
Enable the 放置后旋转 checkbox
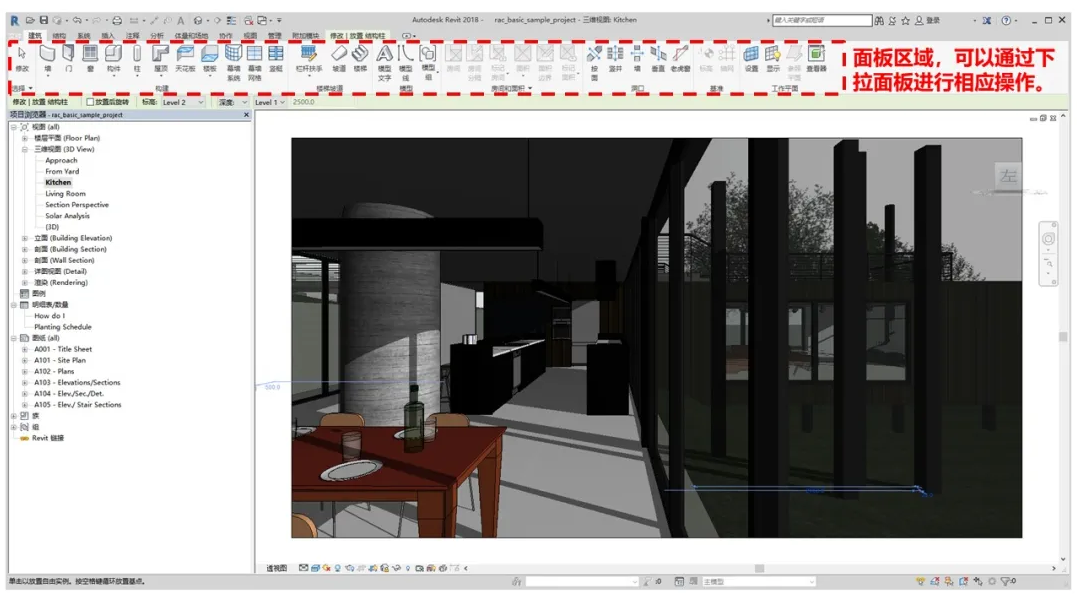90,102
